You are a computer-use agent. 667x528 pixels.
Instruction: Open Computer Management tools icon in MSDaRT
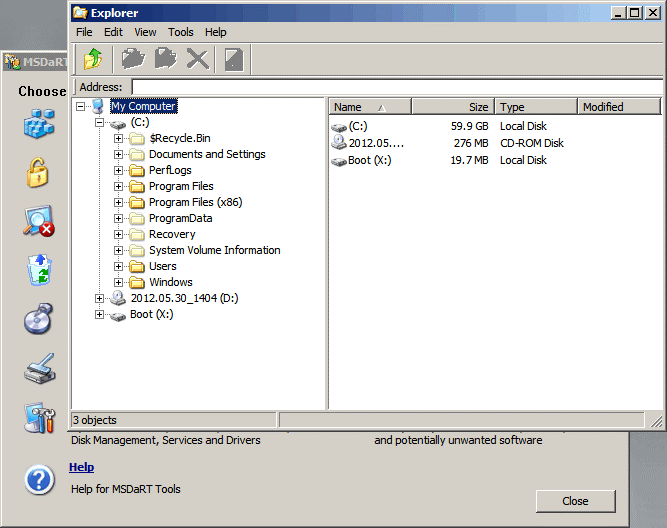coord(40,417)
